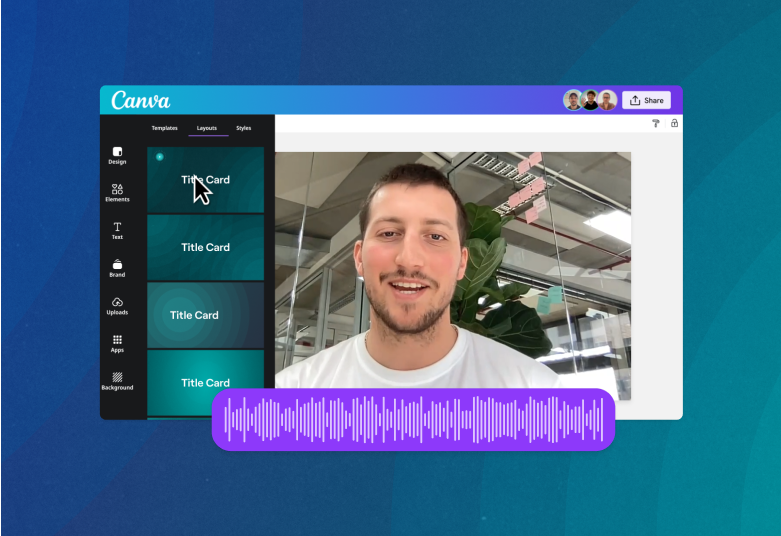This screenshot has width=781, height=536.
Task: Open the Apps grid in sidebar
Action: click(117, 344)
